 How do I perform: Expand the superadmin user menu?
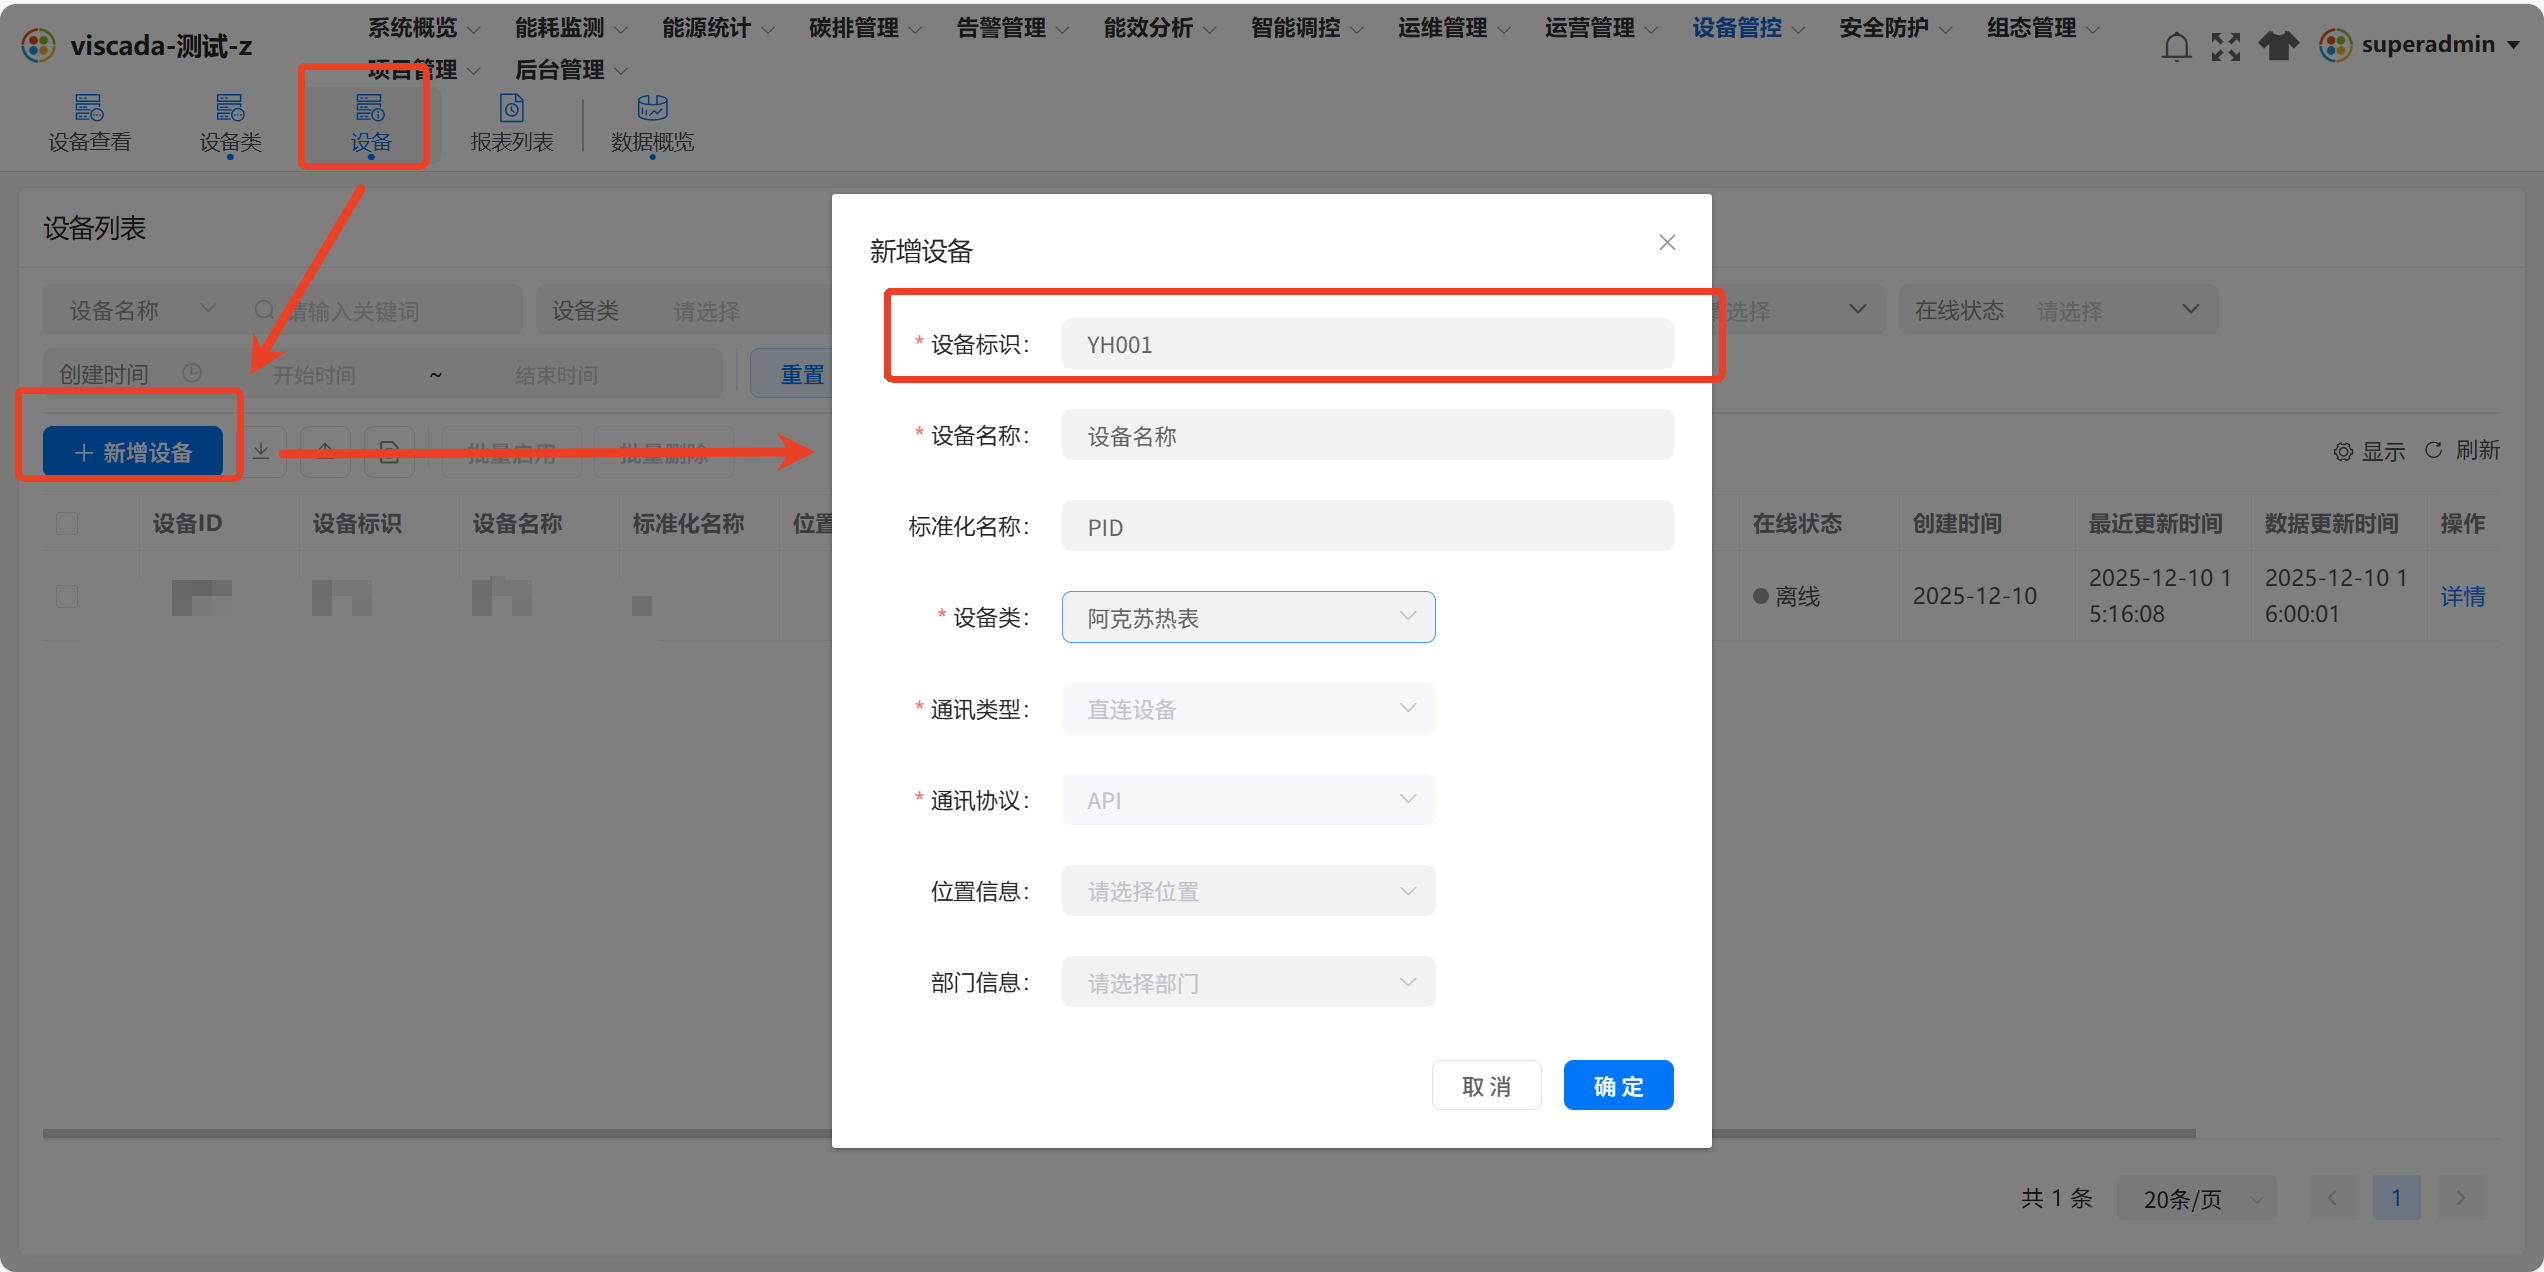point(2514,45)
